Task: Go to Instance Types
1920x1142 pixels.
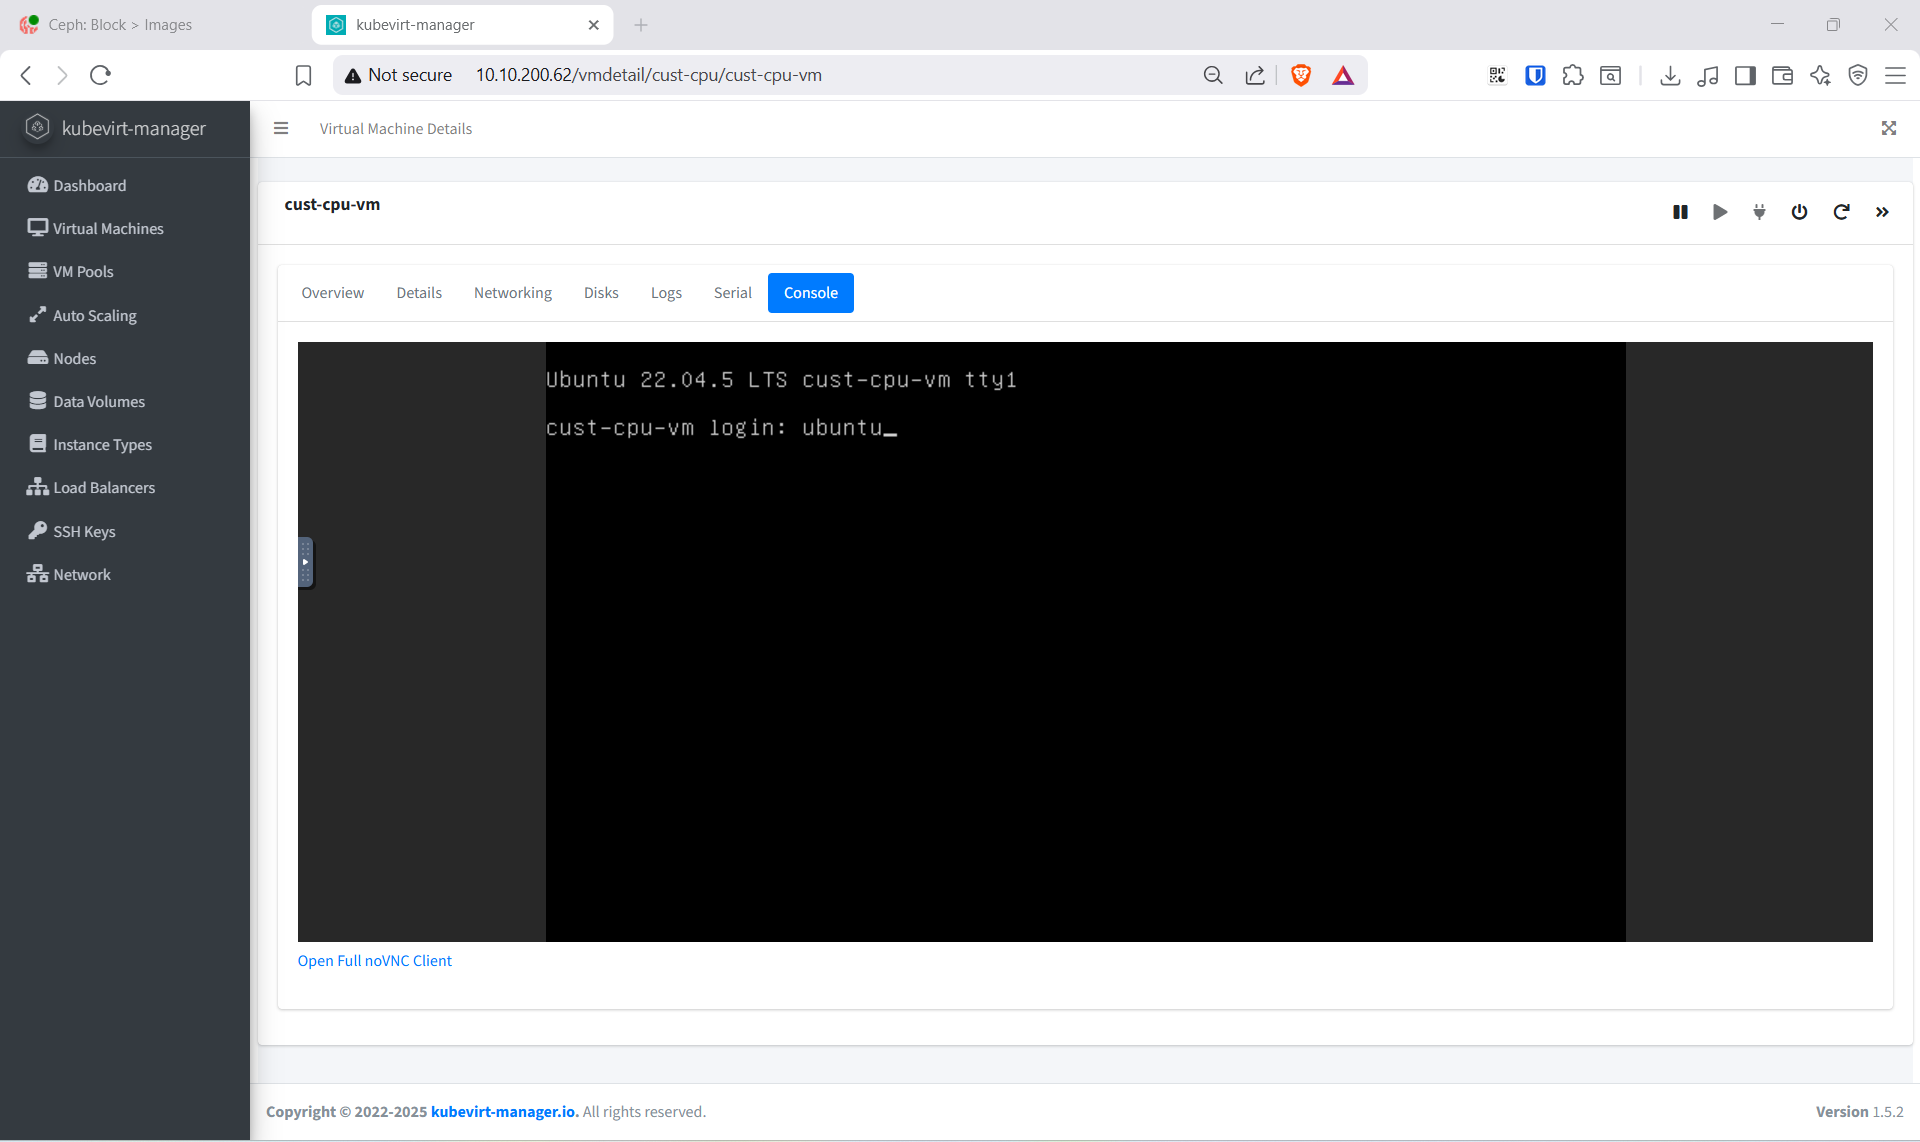Action: pos(125,444)
